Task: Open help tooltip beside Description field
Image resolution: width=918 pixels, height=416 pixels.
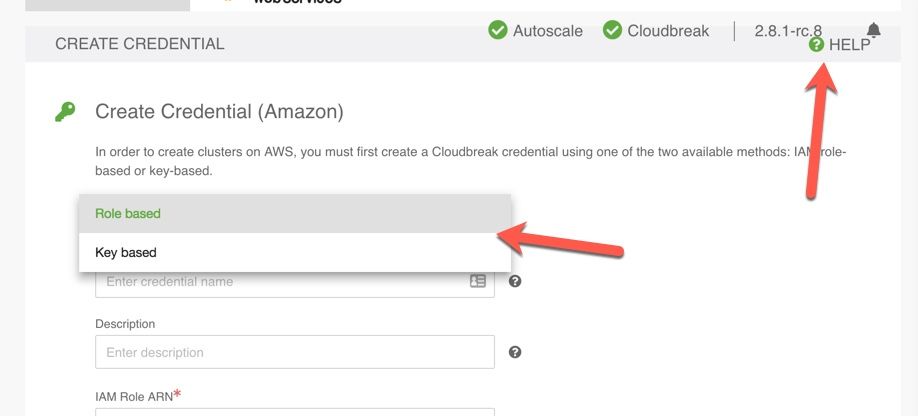Action: coord(515,352)
